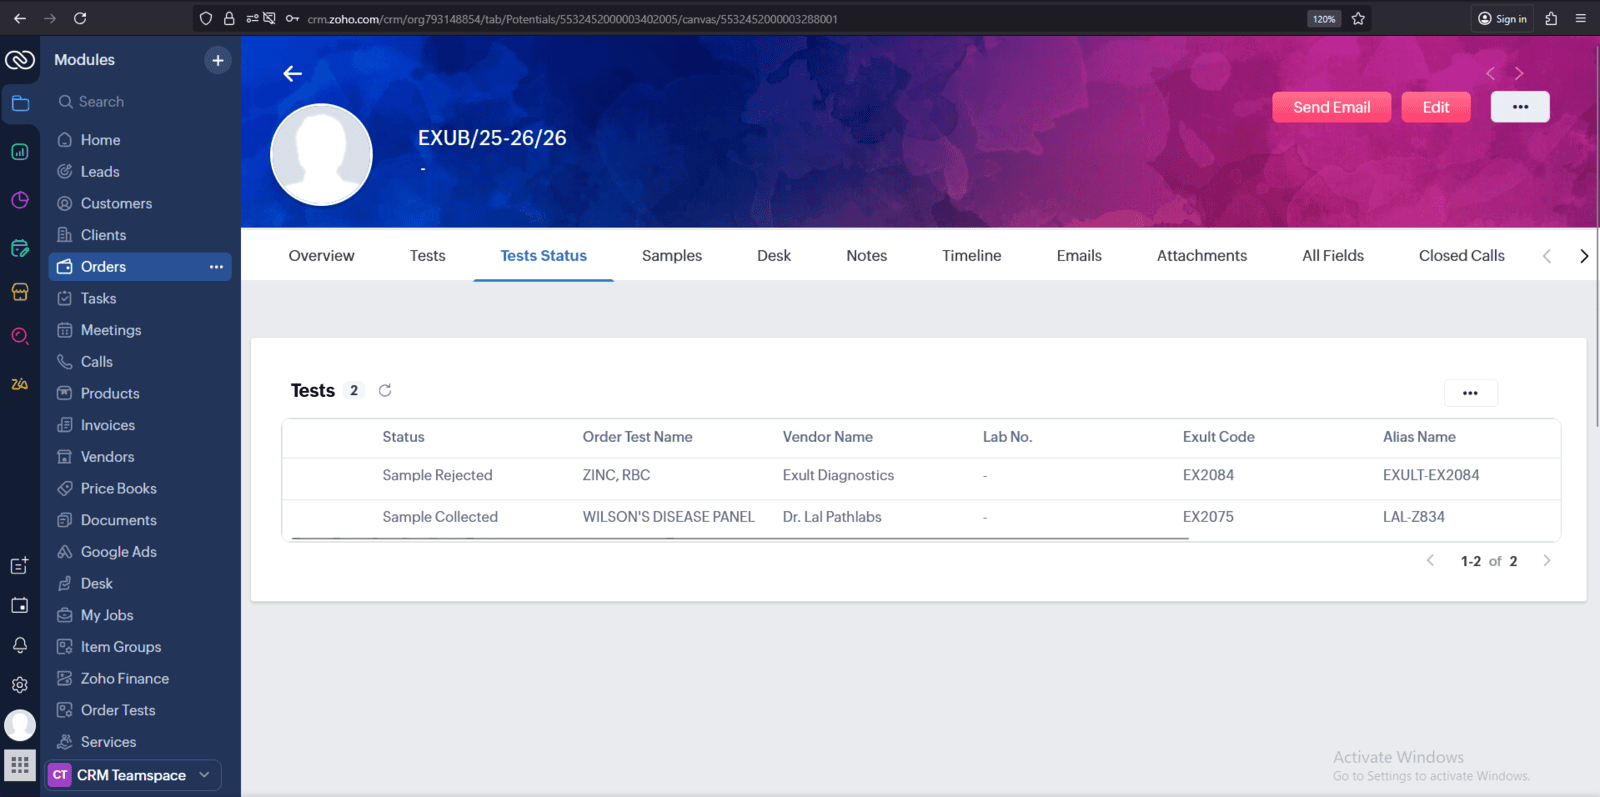Open the record more-actions ellipsis button

coord(1519,107)
